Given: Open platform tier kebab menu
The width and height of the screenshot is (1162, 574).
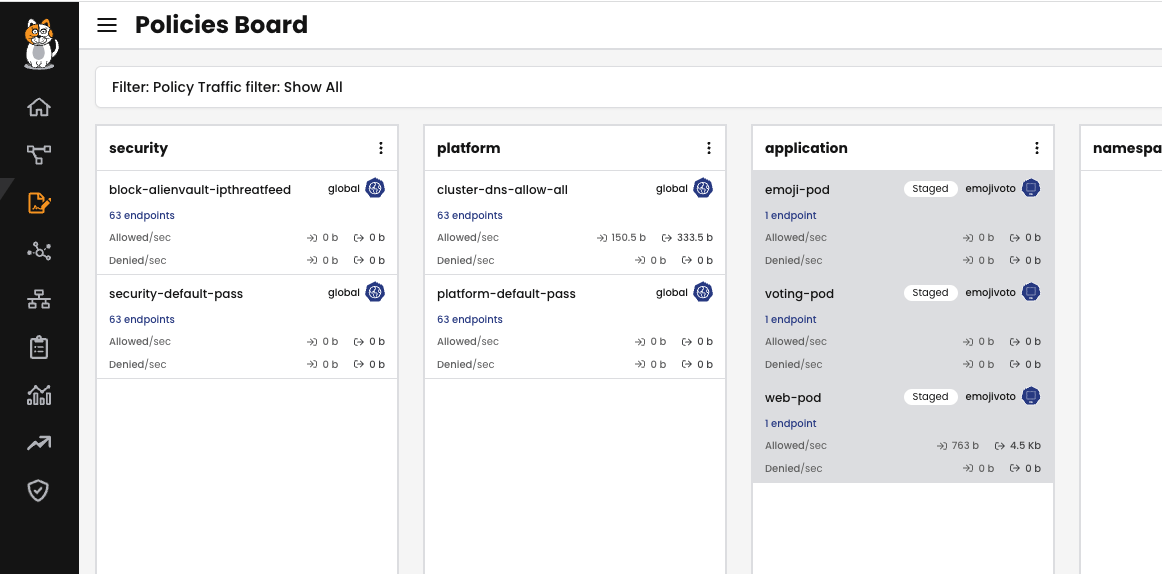Looking at the screenshot, I should tap(708, 148).
